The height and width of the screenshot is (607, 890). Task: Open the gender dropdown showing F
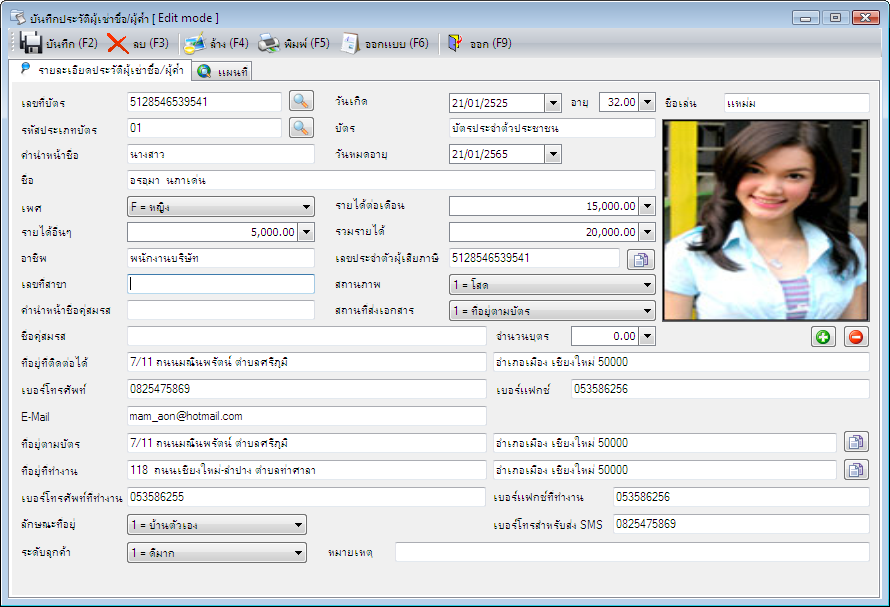tap(221, 207)
